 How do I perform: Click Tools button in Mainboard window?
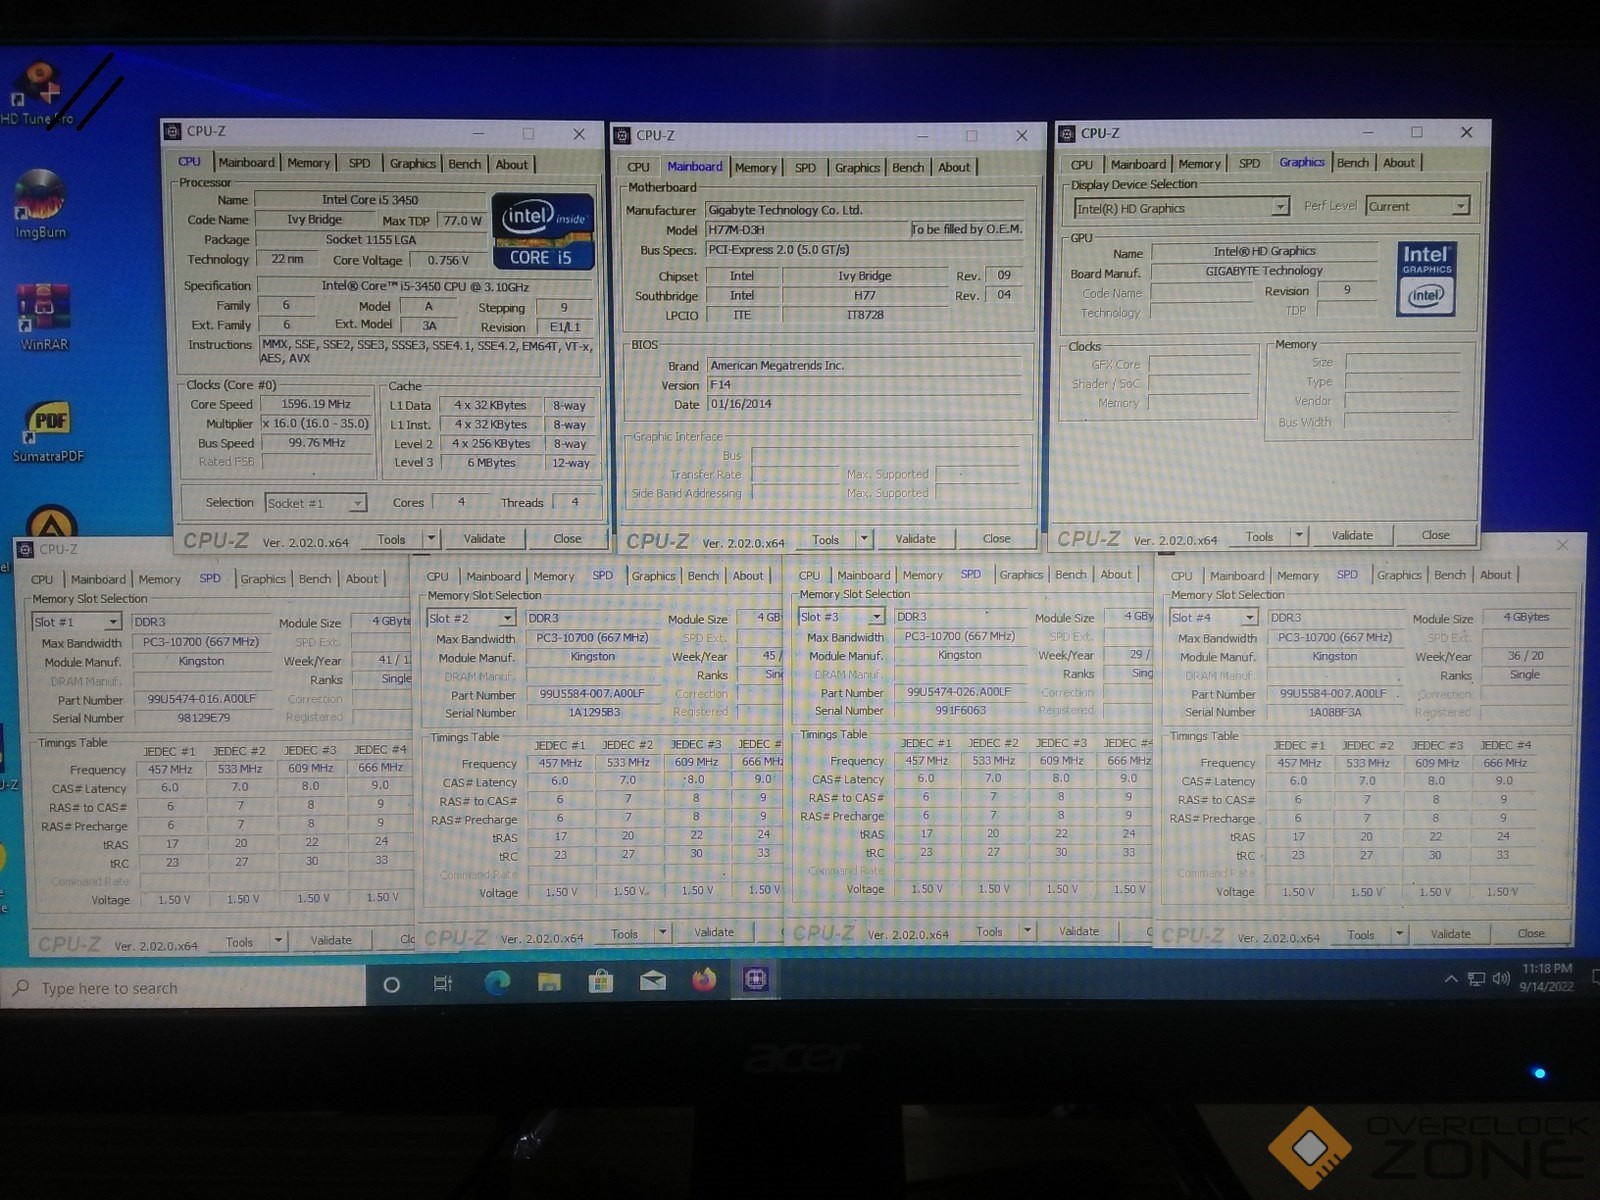pyautogui.click(x=825, y=539)
